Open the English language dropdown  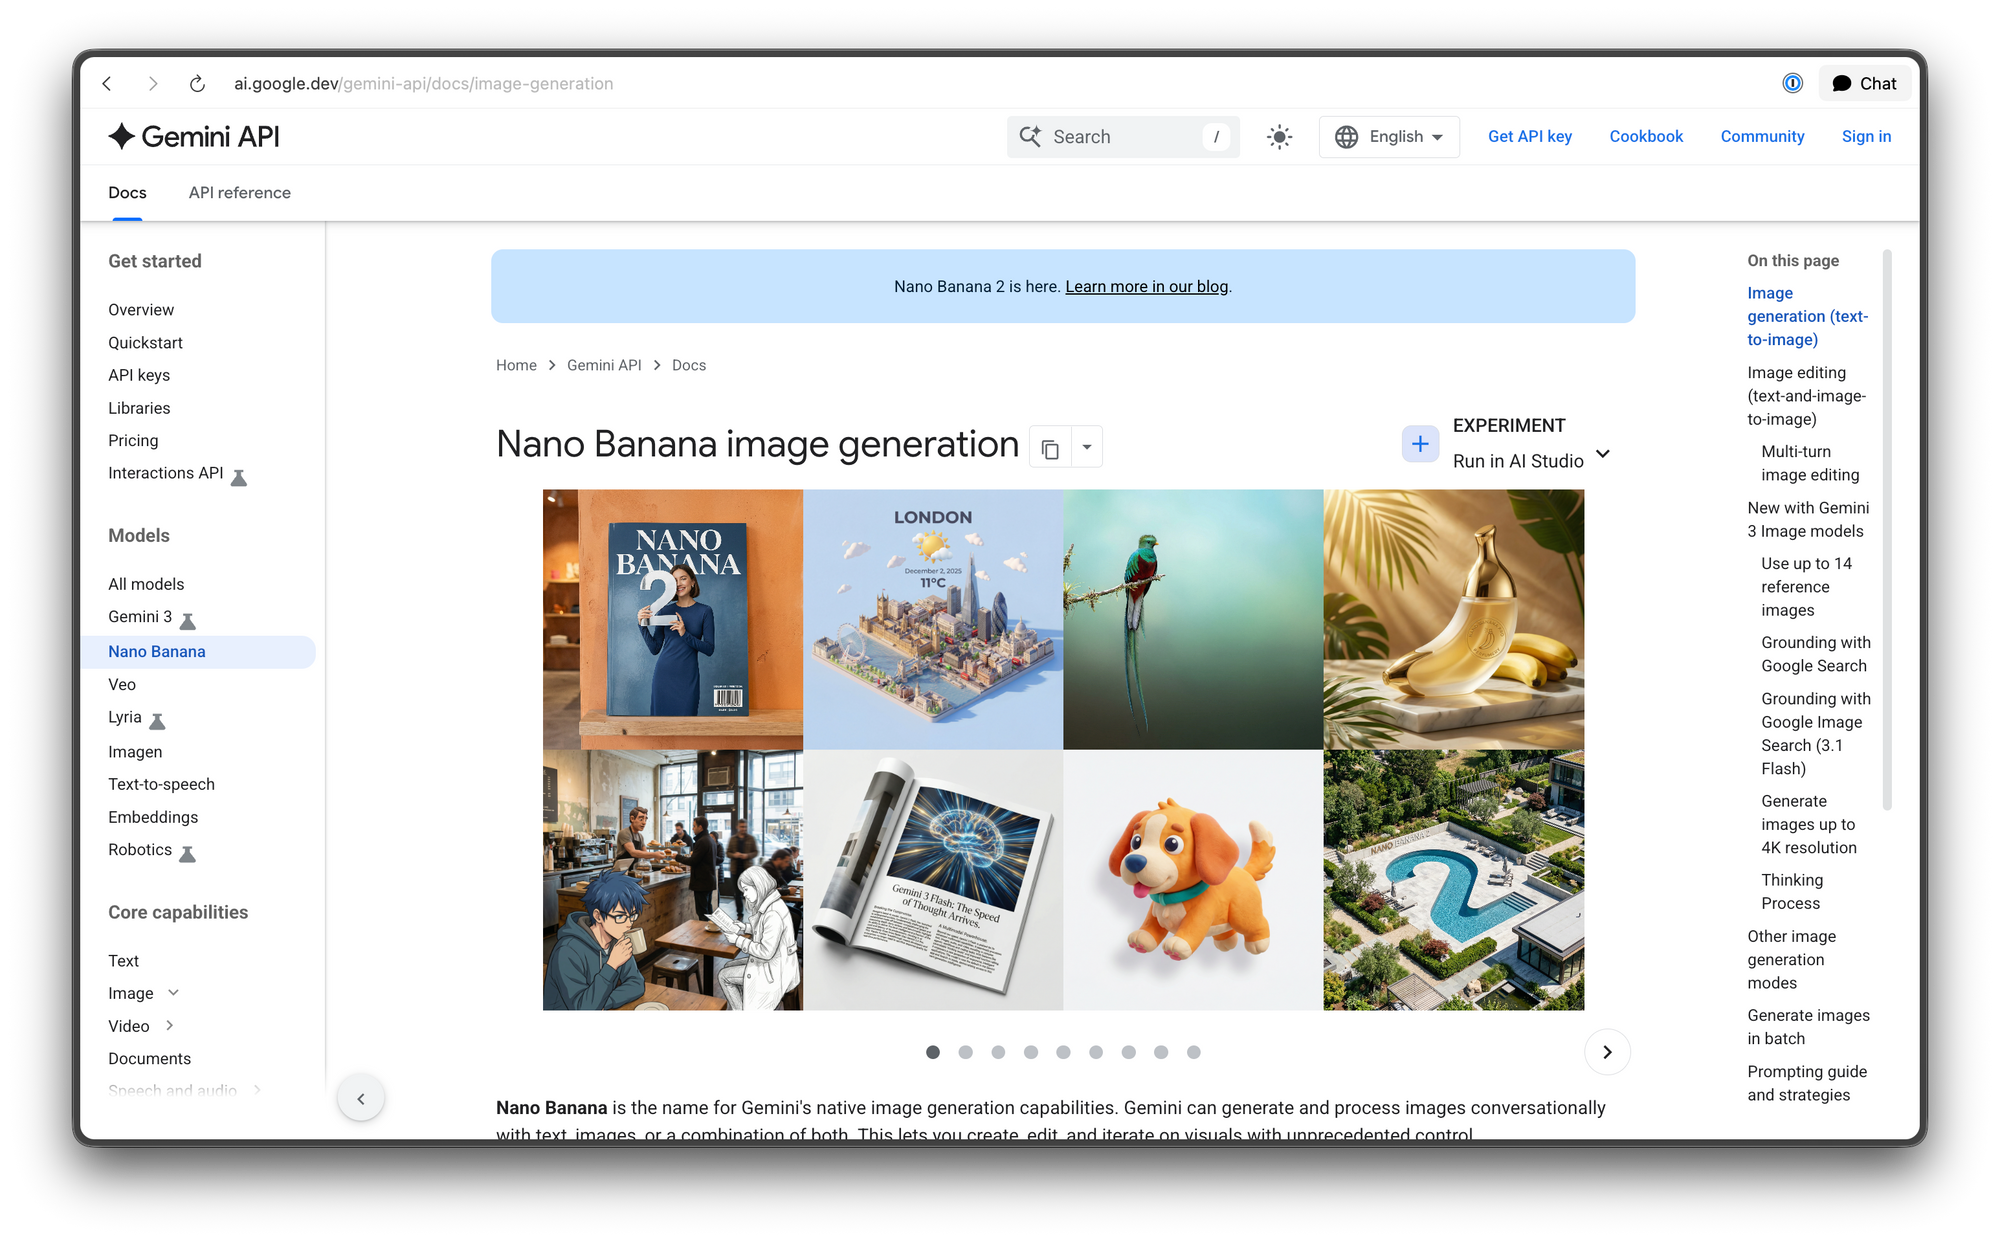point(1389,137)
